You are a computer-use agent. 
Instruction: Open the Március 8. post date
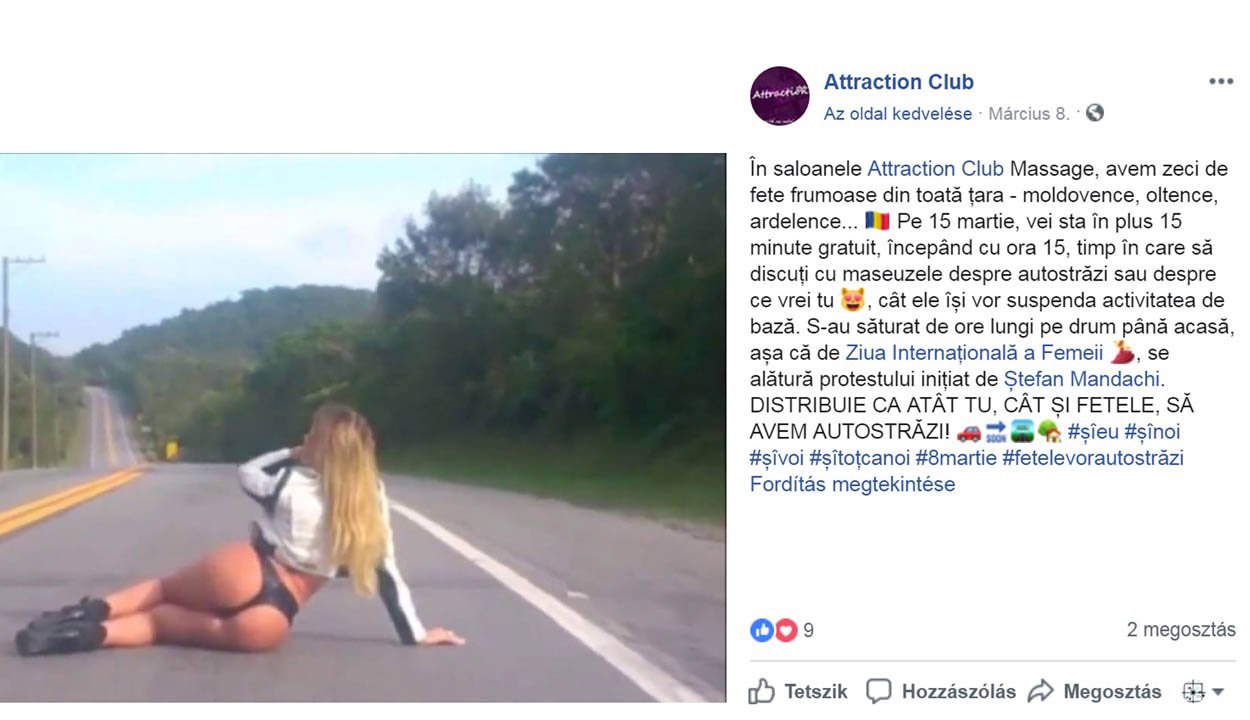tap(1029, 114)
